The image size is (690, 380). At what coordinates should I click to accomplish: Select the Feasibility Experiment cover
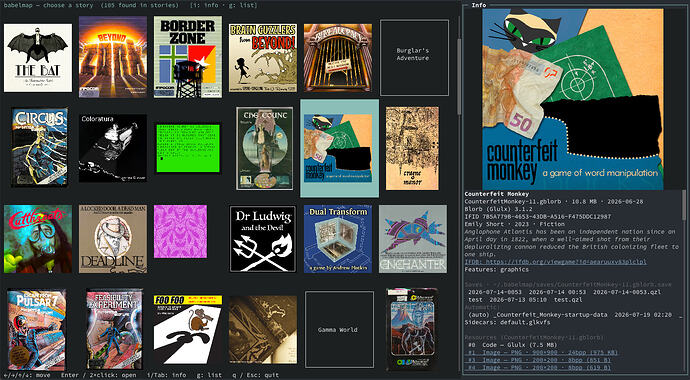pos(114,329)
